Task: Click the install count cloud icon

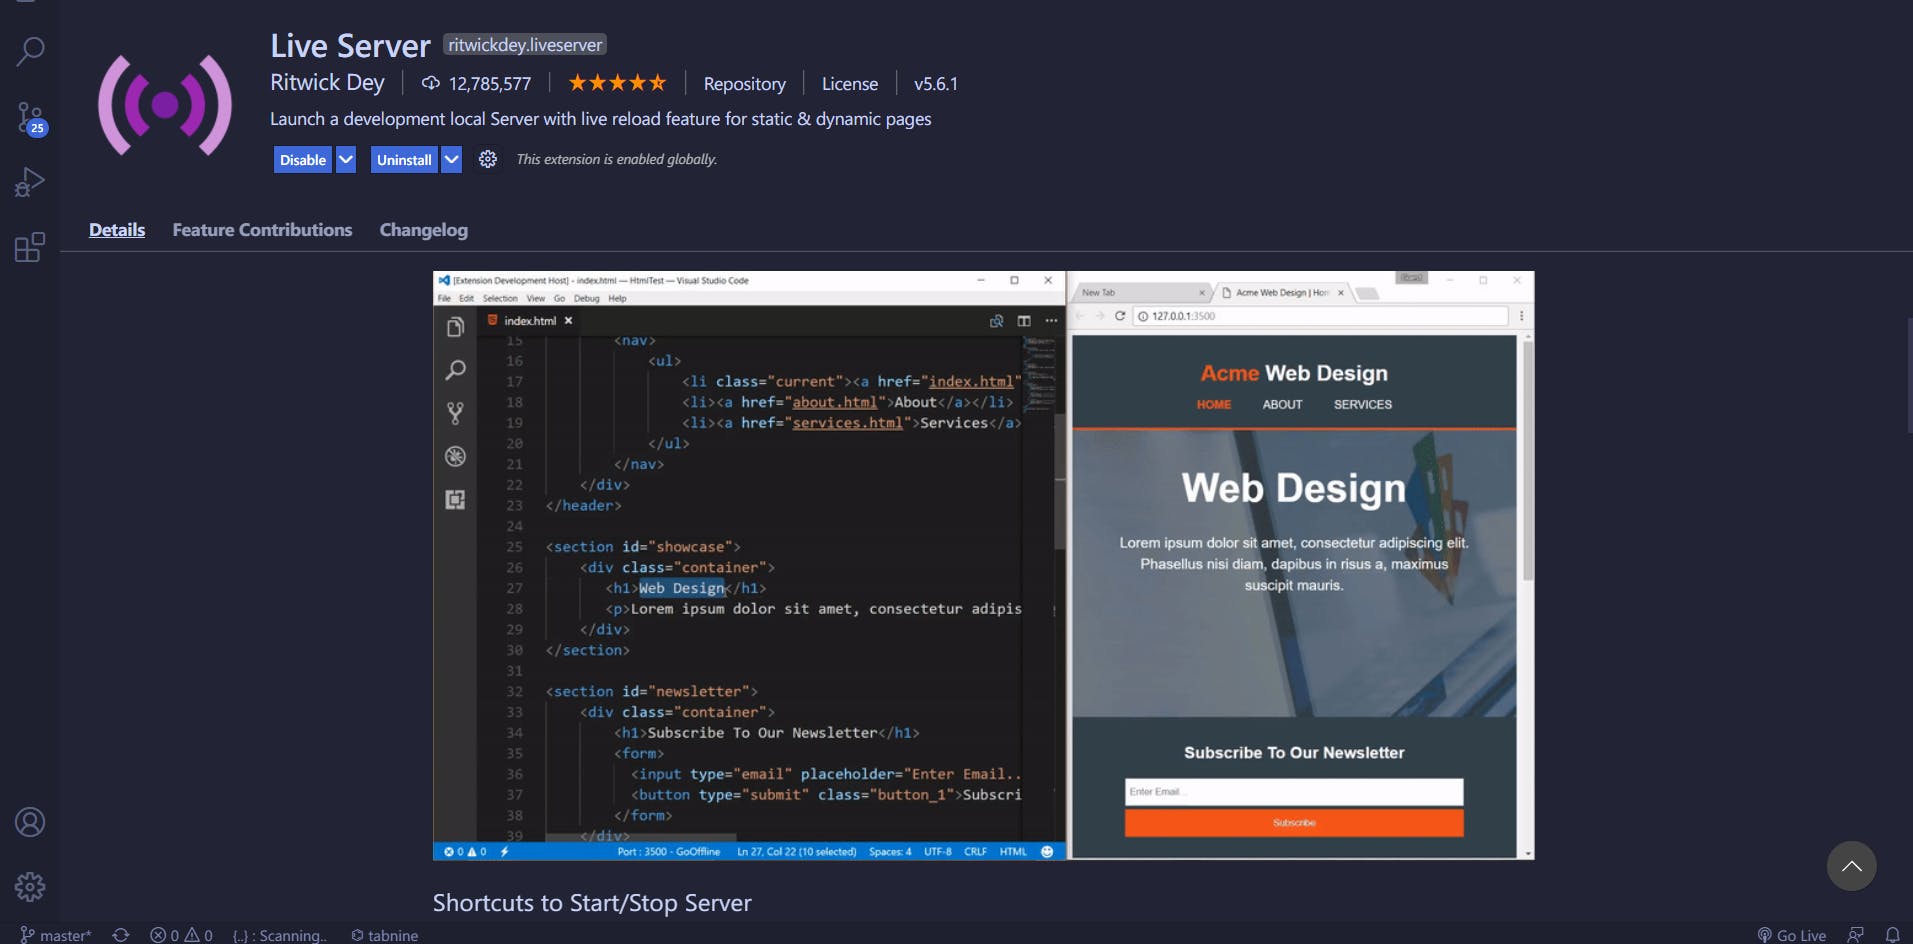Action: point(430,84)
